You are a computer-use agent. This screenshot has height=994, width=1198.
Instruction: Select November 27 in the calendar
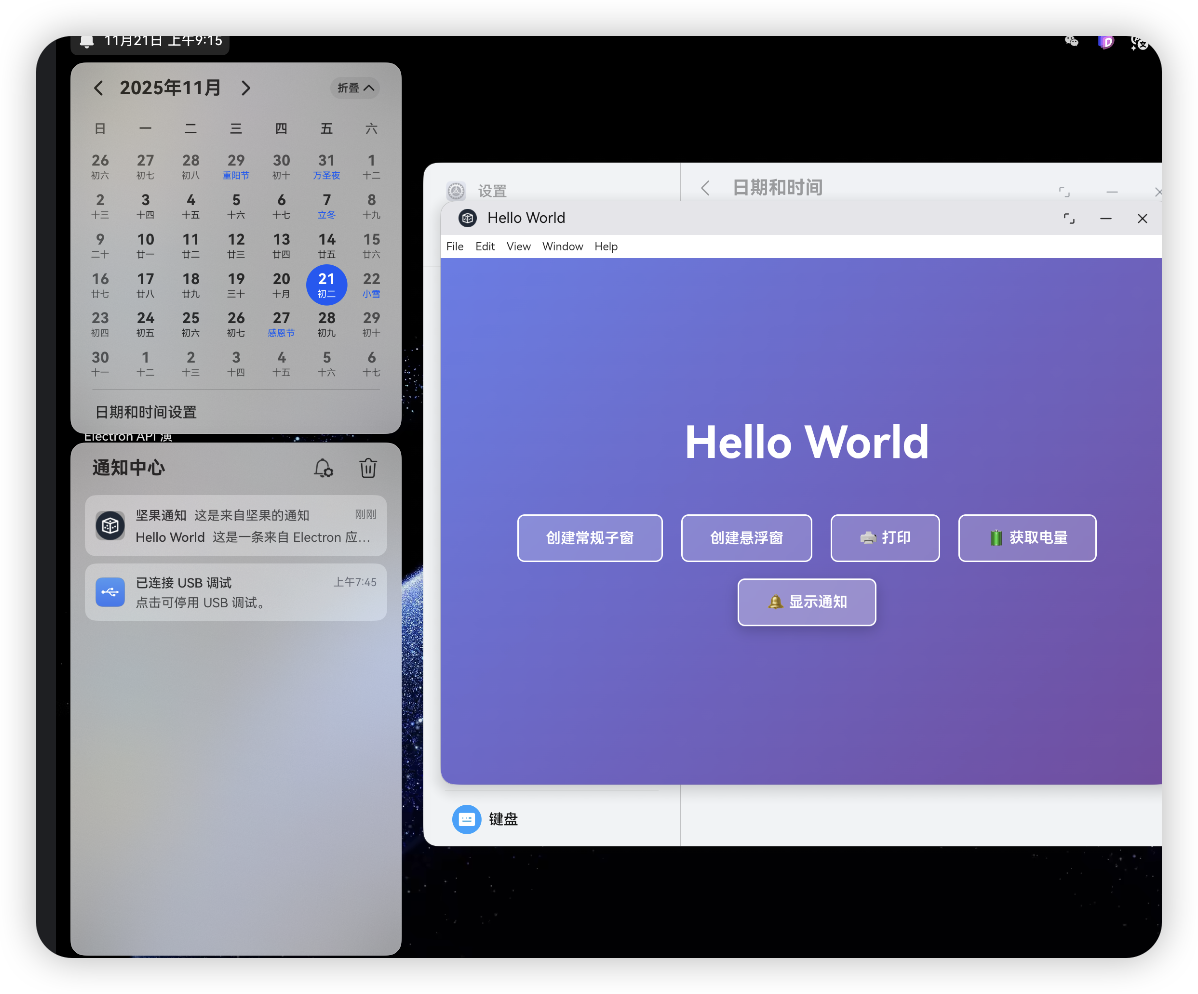pyautogui.click(x=281, y=323)
